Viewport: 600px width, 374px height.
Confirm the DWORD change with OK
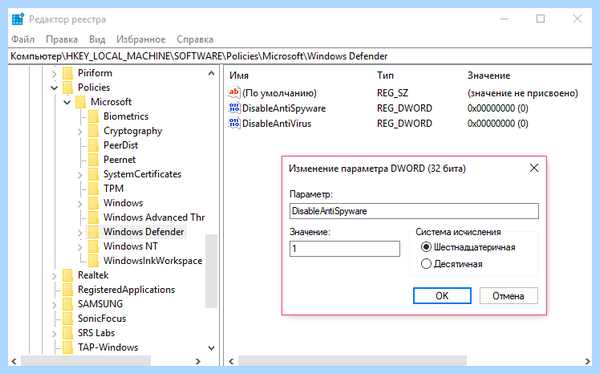point(442,296)
